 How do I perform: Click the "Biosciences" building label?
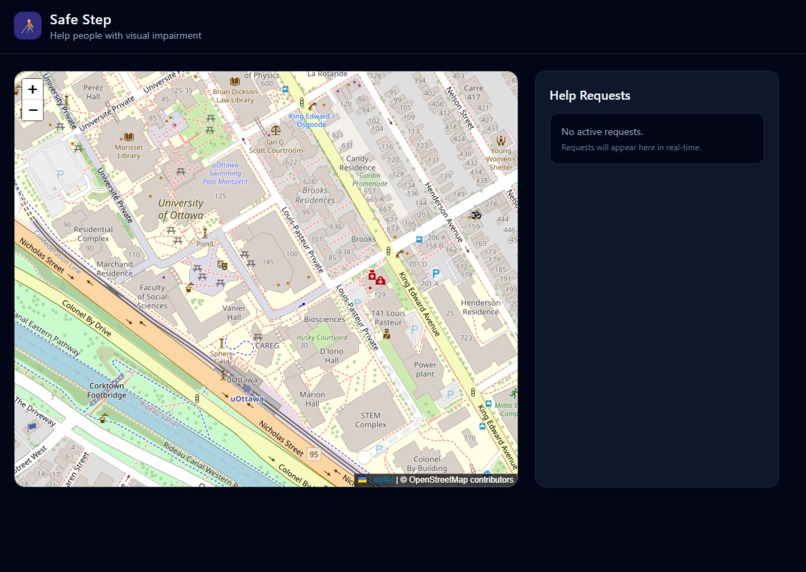point(324,319)
